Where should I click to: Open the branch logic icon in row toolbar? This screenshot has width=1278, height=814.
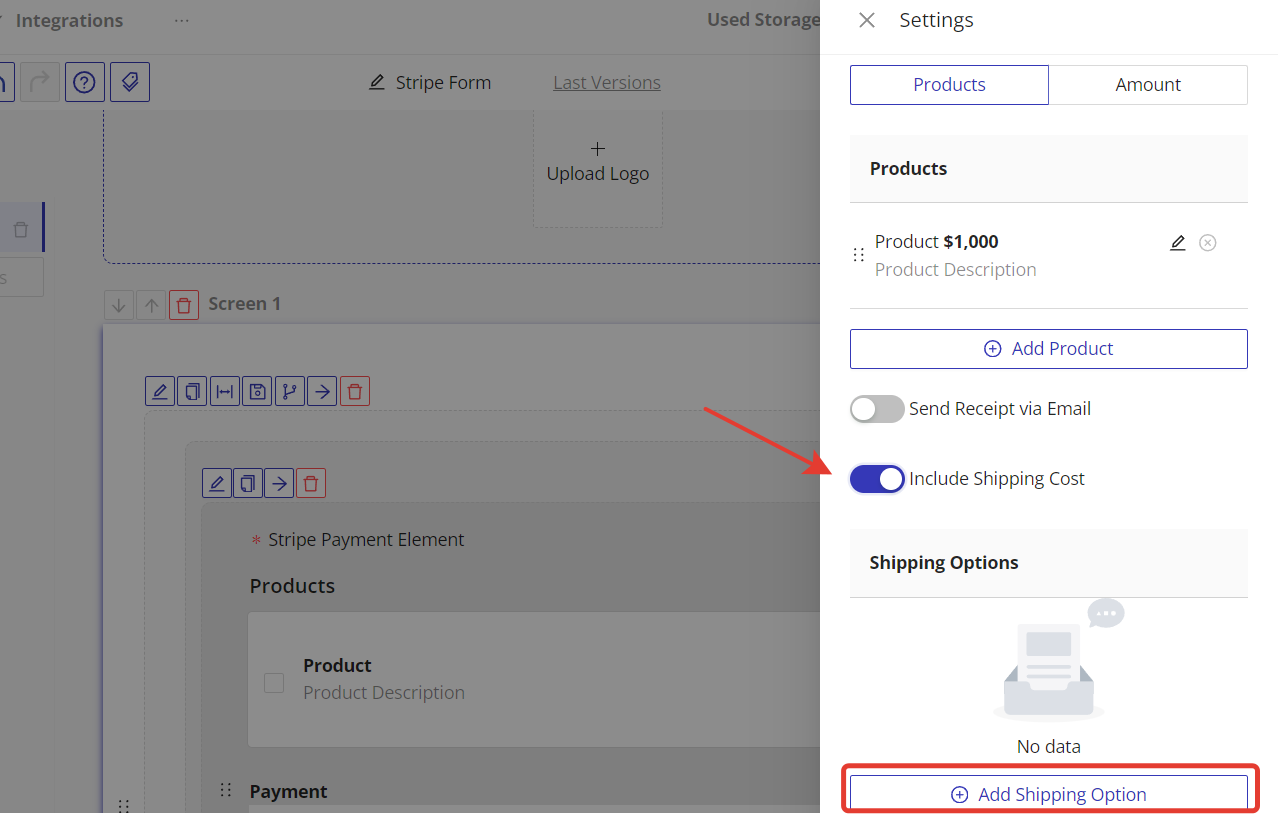tap(289, 391)
